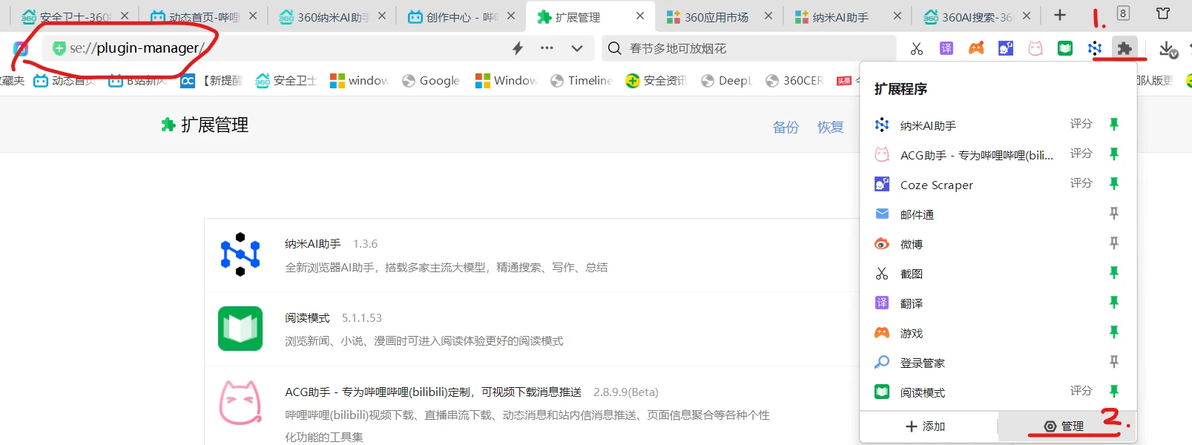Click 评分 next to Coze Scraper

[x=1081, y=183]
